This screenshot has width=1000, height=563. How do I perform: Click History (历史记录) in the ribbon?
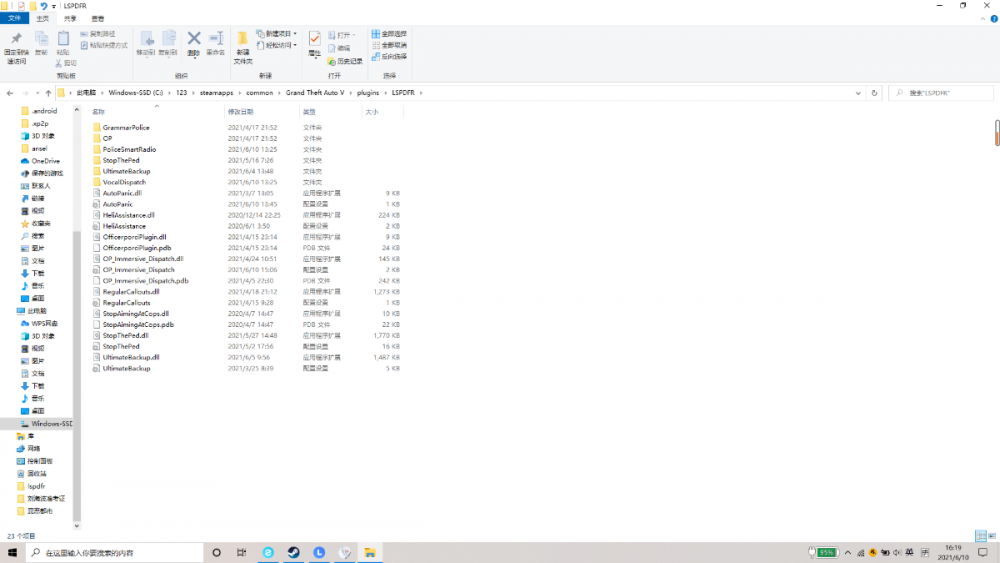[345, 61]
